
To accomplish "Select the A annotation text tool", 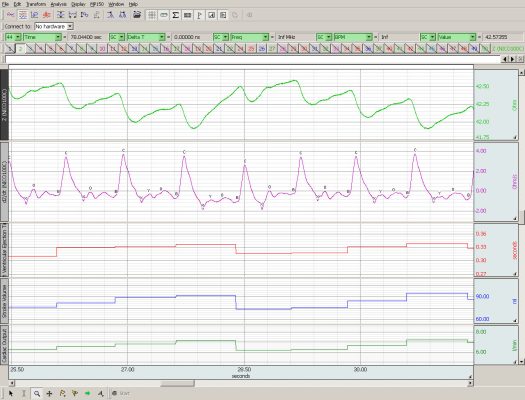I will pos(100,393).
